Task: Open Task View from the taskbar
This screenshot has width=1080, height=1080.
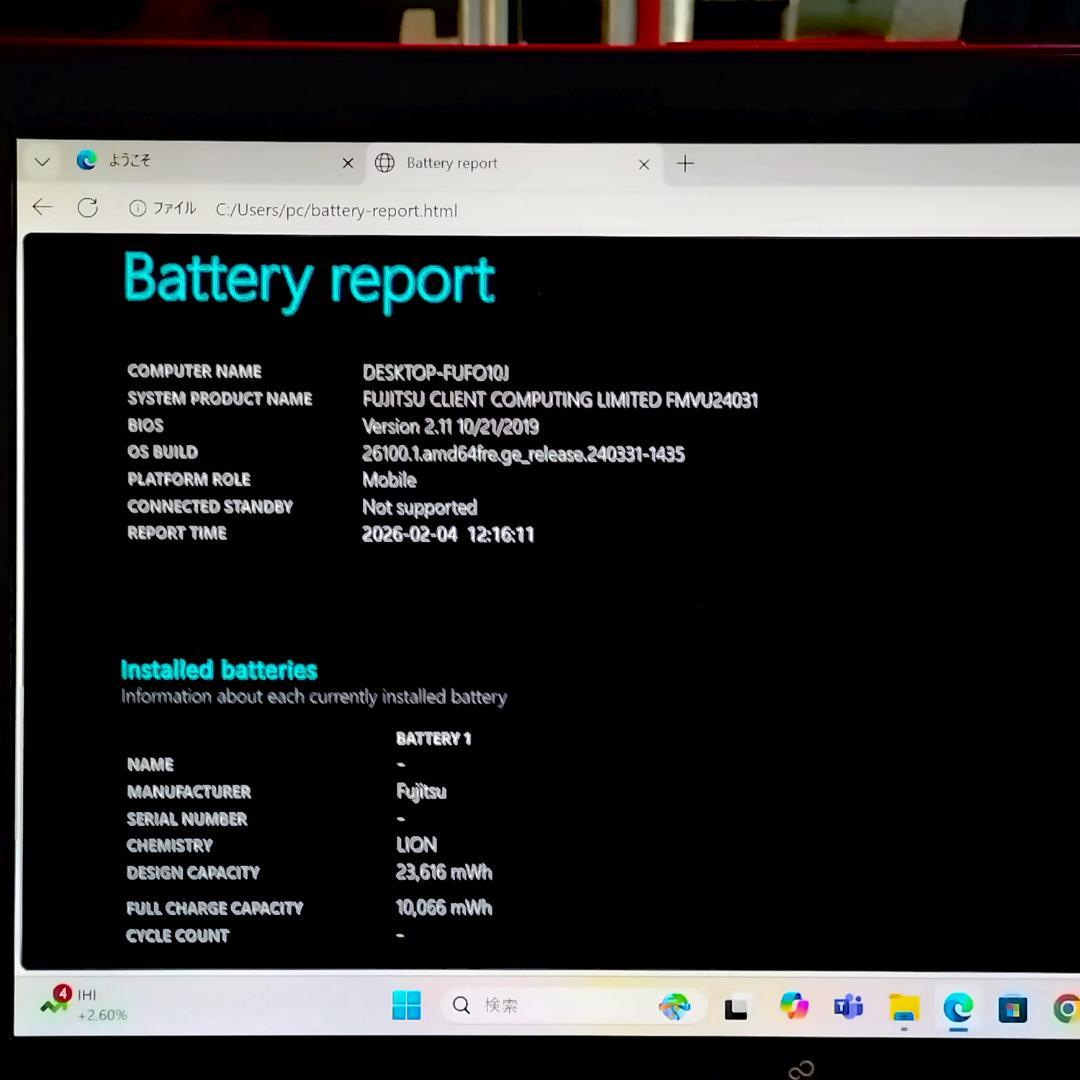Action: (x=736, y=1005)
